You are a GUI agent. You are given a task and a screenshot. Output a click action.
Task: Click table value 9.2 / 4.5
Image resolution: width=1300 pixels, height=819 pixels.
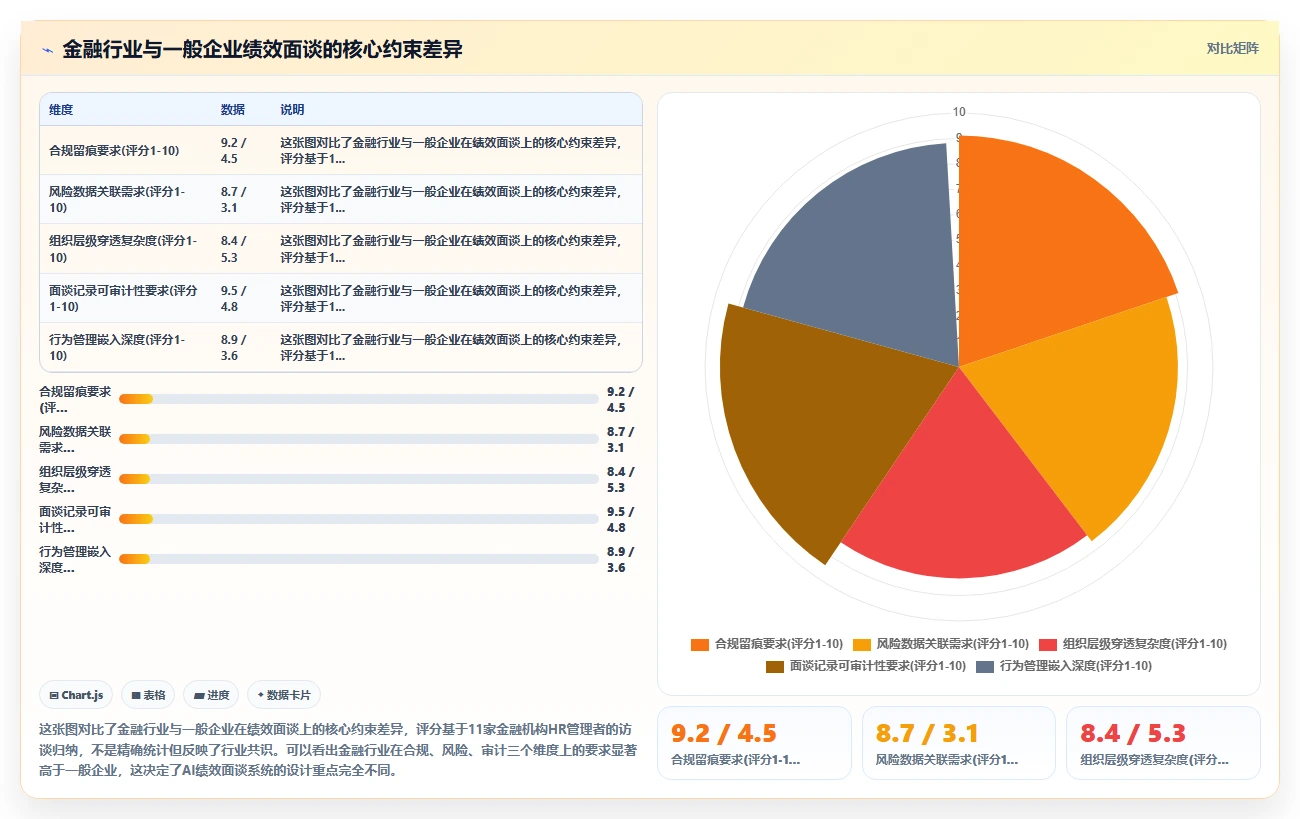(x=235, y=151)
